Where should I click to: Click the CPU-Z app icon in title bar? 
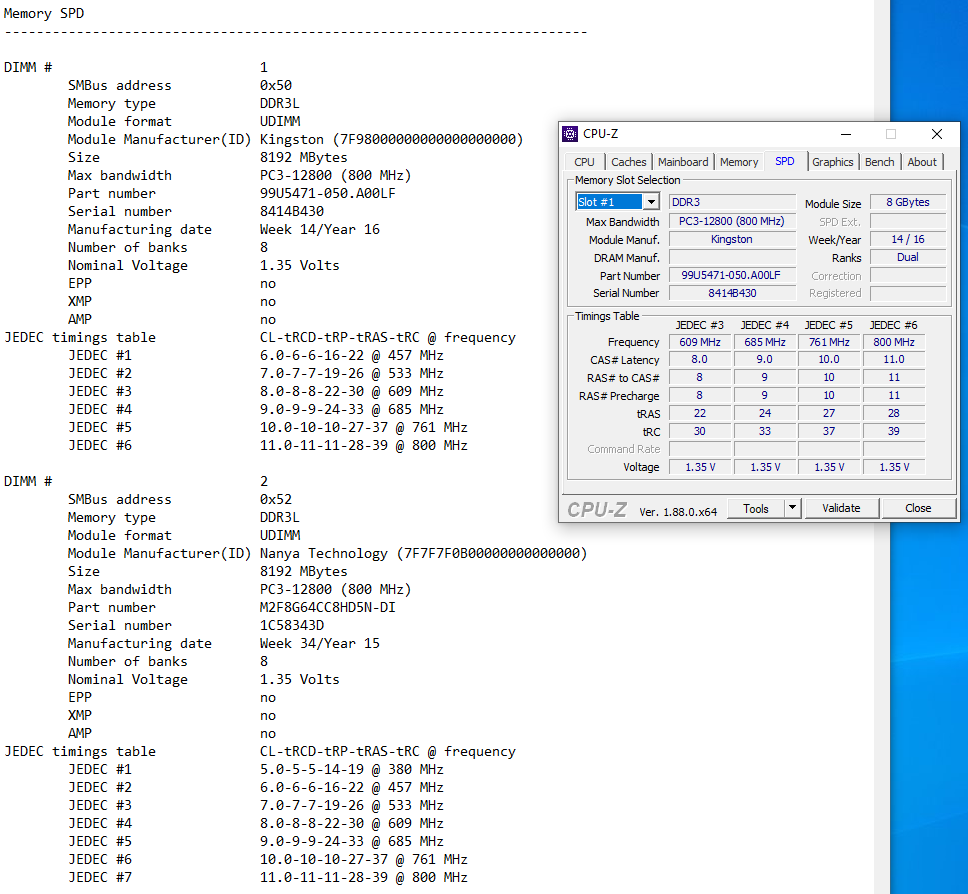[570, 134]
